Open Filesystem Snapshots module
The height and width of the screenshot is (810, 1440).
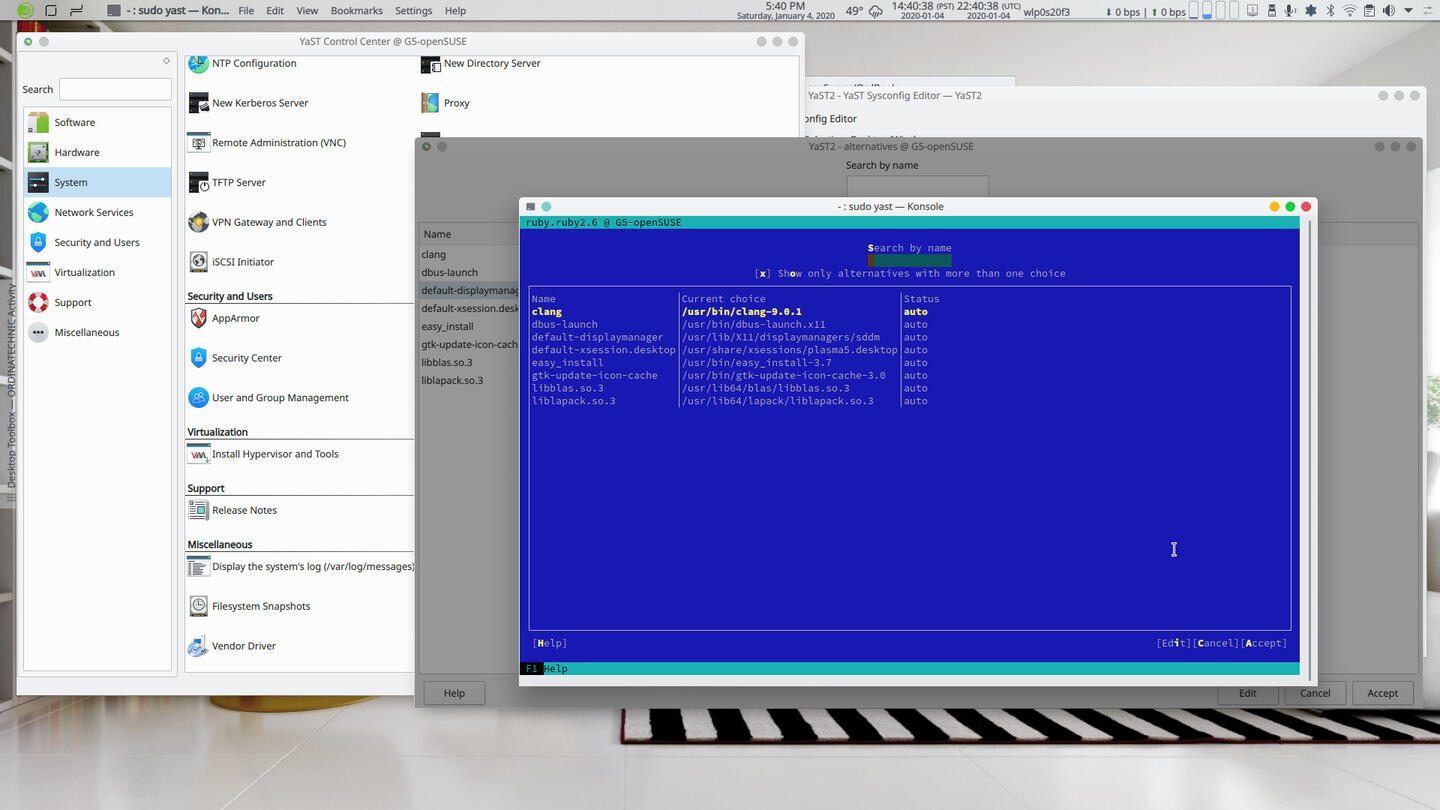click(249, 606)
